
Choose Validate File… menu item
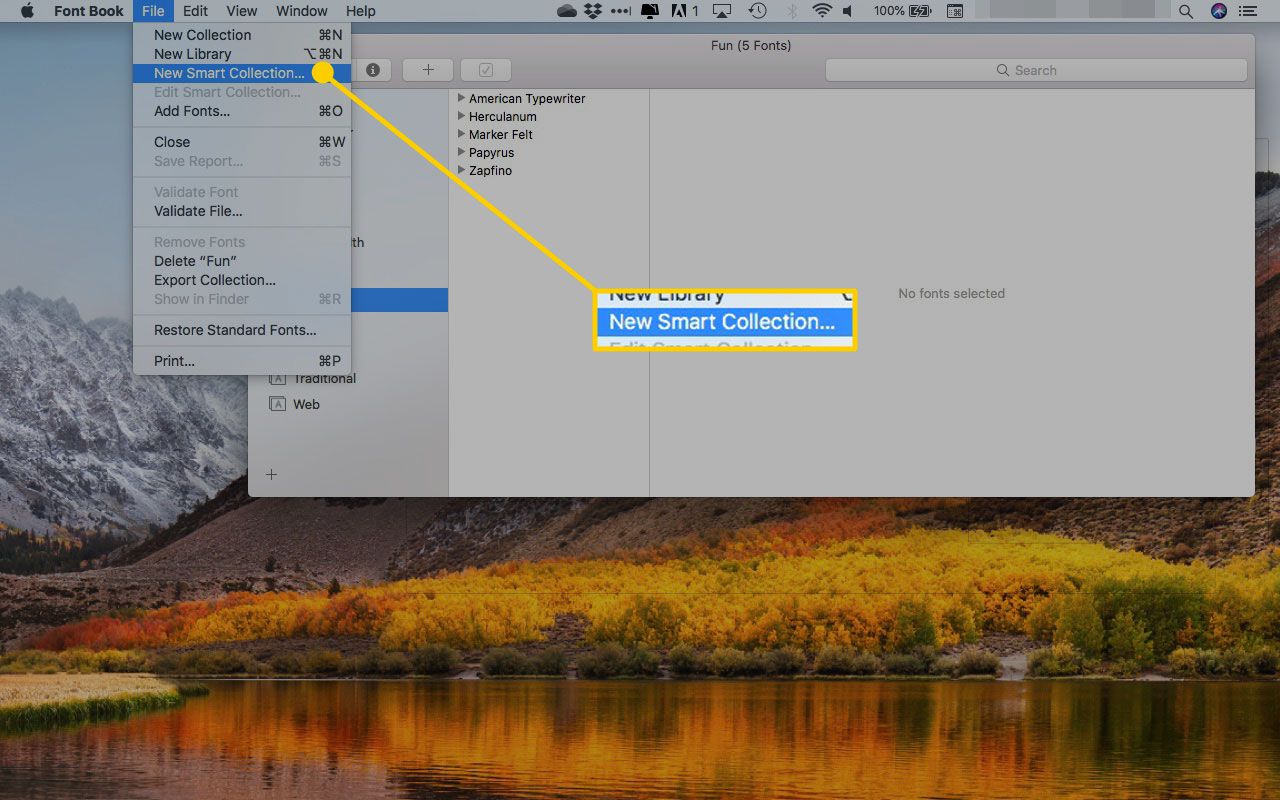tap(242, 211)
